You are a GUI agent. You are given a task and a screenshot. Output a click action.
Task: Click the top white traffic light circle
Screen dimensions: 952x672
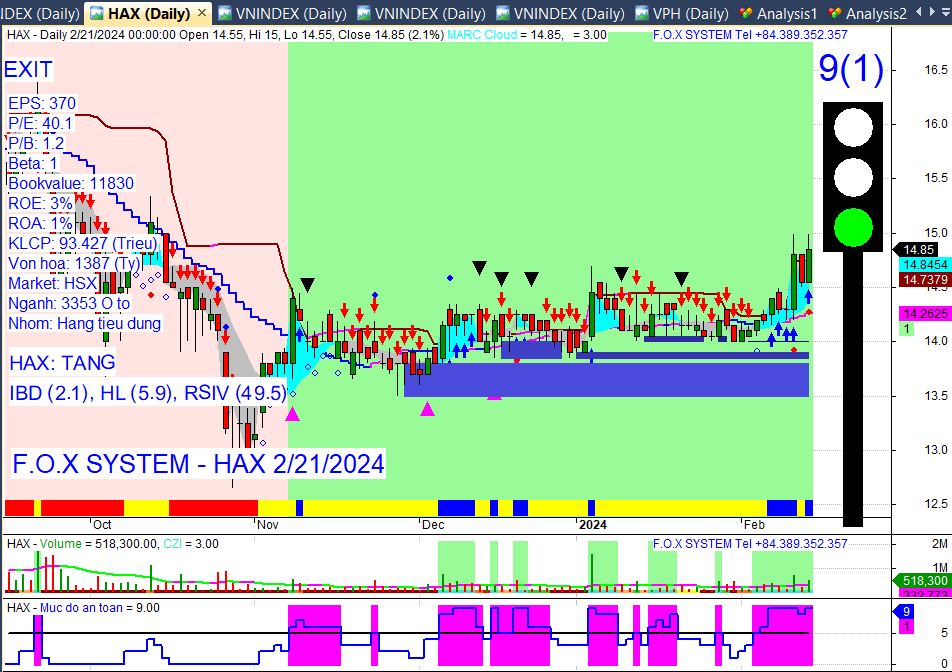tap(853, 127)
